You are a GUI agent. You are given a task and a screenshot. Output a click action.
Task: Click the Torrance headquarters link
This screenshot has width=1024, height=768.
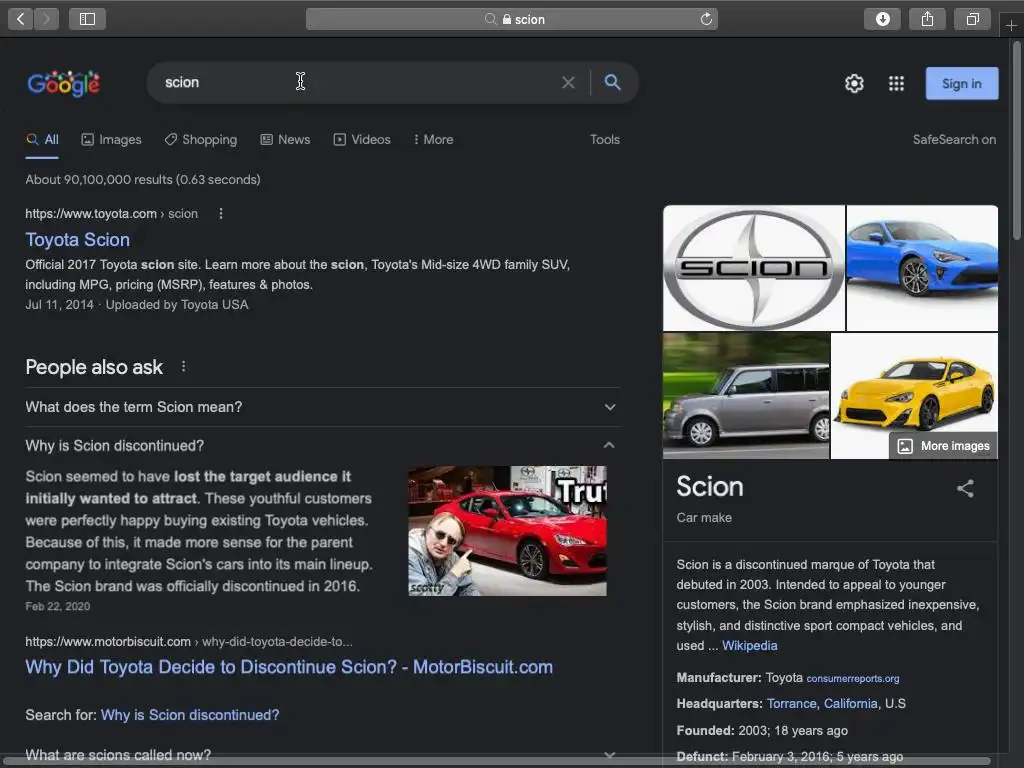pyautogui.click(x=792, y=703)
